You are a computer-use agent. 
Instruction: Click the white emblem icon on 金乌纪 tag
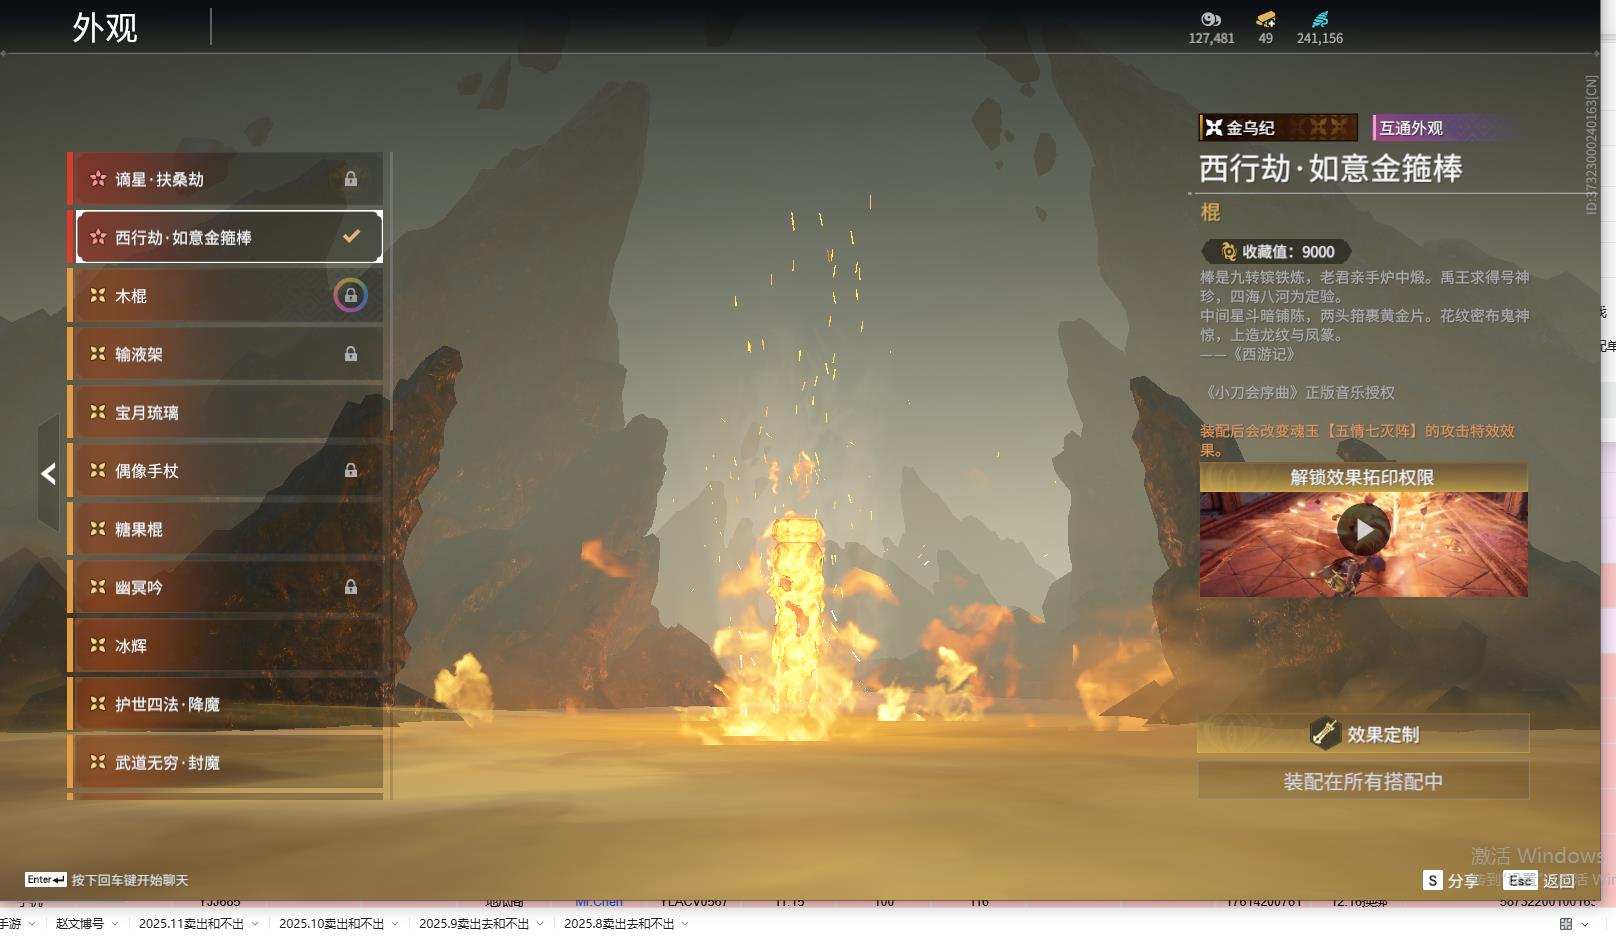[x=1214, y=127]
